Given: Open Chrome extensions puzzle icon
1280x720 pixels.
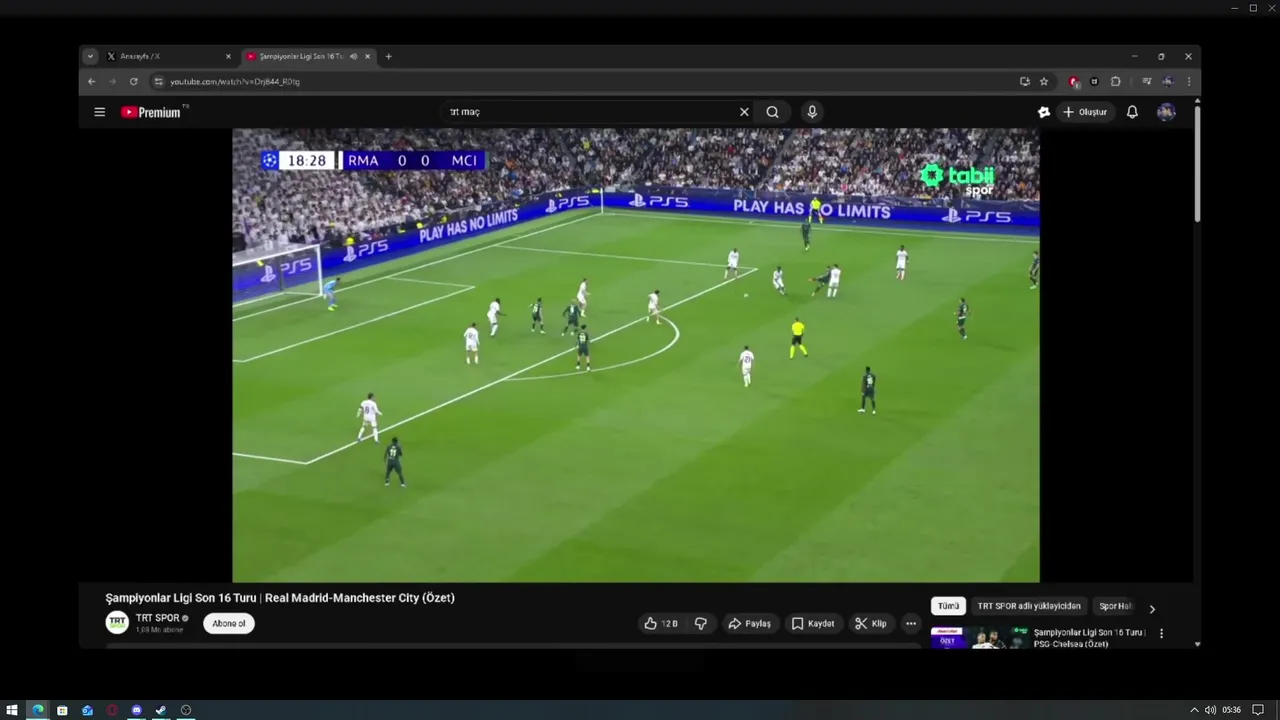Looking at the screenshot, I should click(1116, 81).
